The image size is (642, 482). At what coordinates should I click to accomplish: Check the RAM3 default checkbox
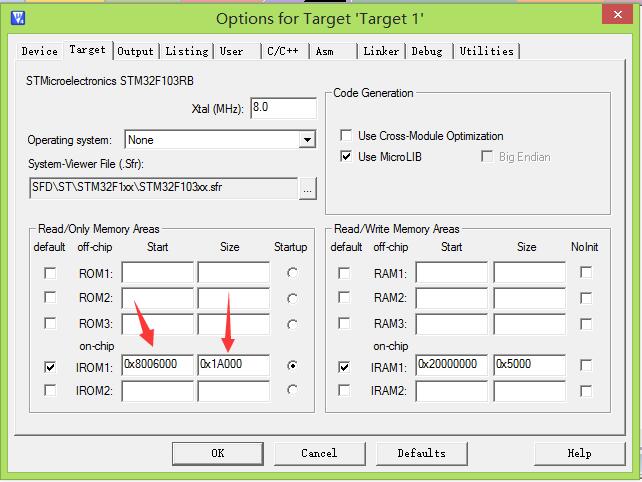(344, 323)
